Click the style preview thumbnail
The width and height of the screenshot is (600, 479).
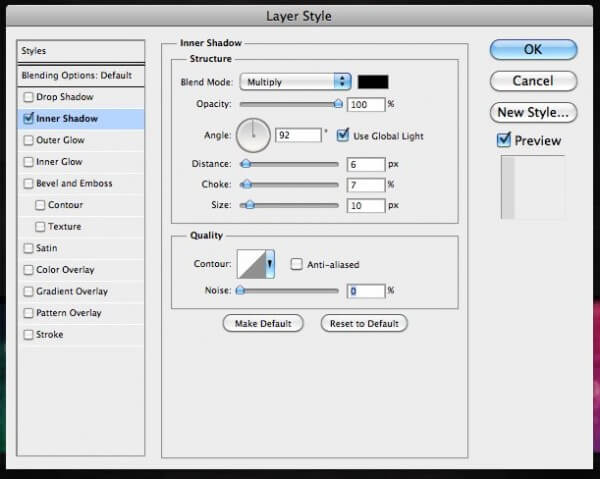[533, 187]
